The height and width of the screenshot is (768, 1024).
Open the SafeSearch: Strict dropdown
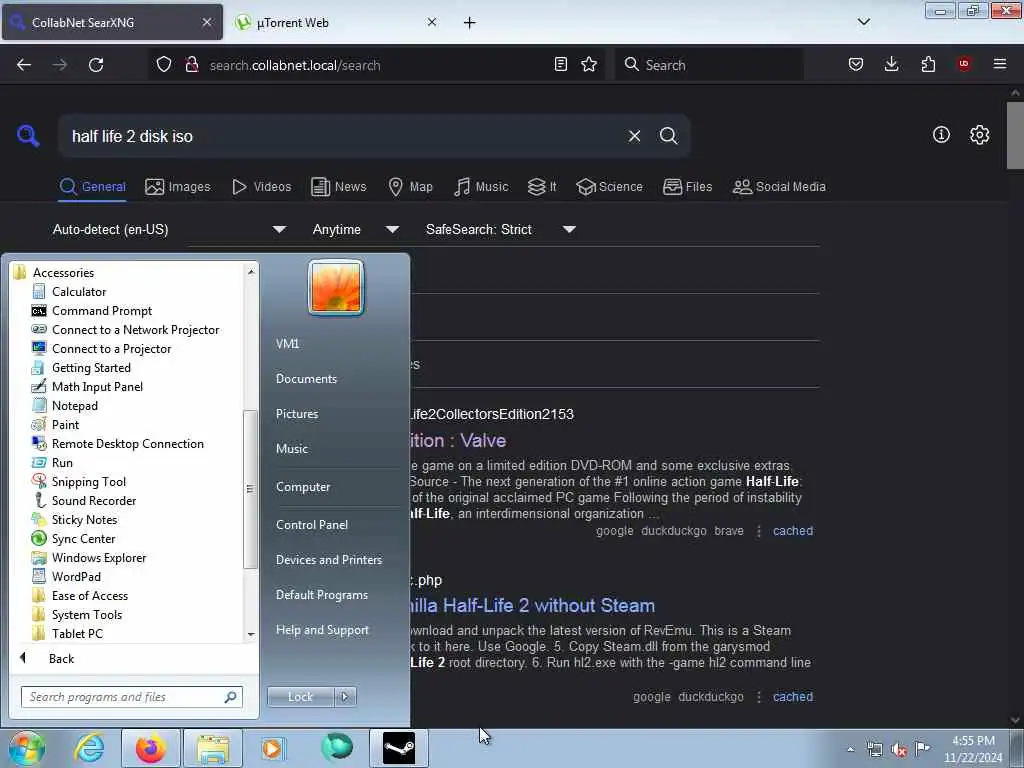[500, 229]
